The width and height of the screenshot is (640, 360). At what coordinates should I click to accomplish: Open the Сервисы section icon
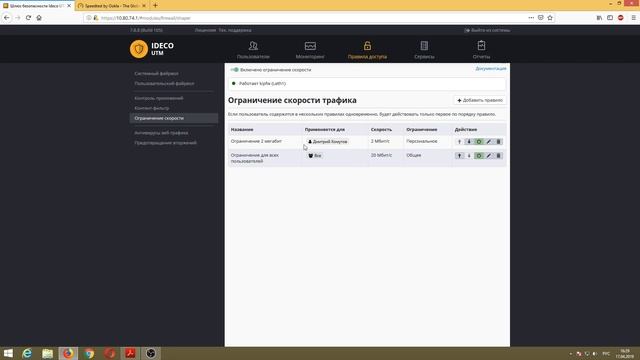click(424, 46)
